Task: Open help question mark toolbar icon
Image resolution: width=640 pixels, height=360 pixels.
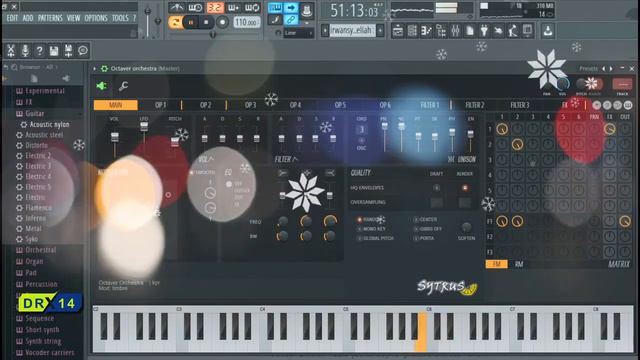Action: (40, 51)
